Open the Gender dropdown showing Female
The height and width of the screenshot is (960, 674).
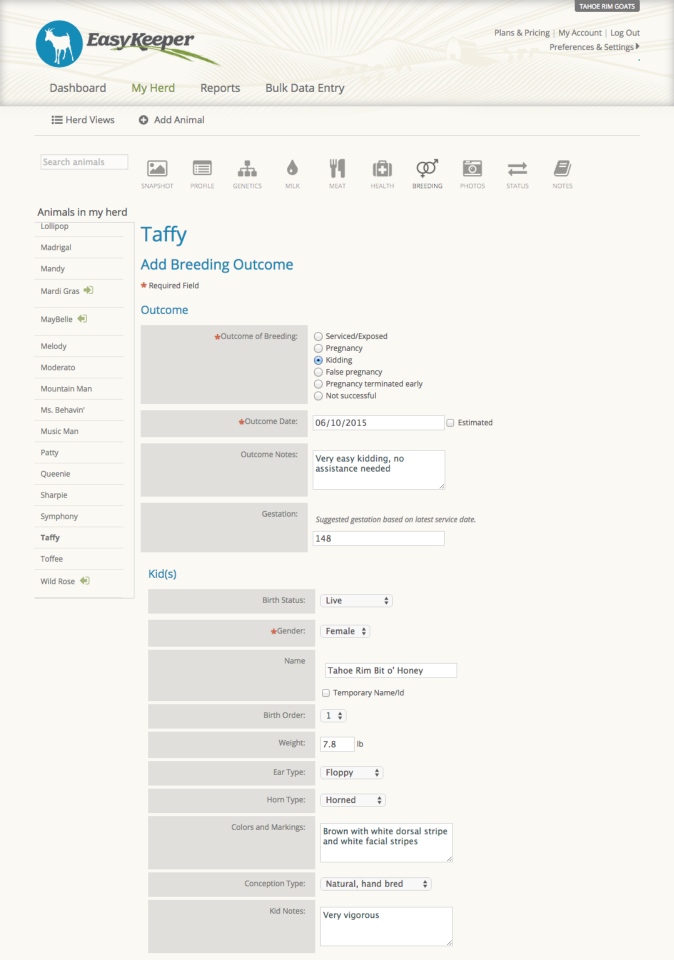[345, 631]
